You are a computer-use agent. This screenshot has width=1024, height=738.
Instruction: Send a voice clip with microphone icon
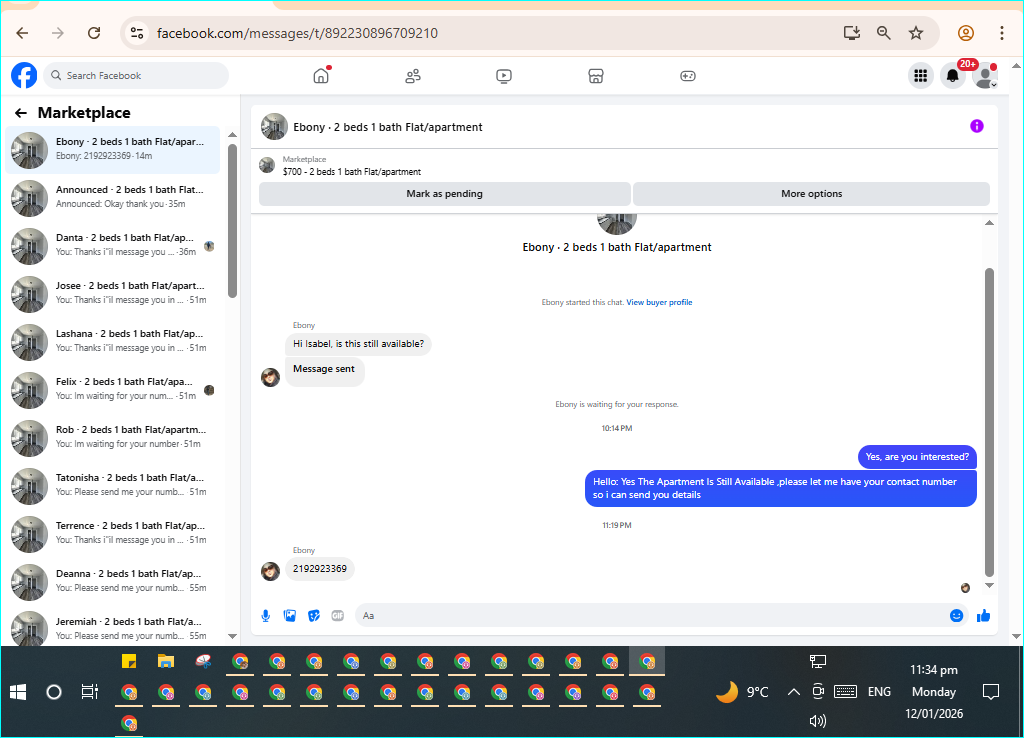(266, 615)
